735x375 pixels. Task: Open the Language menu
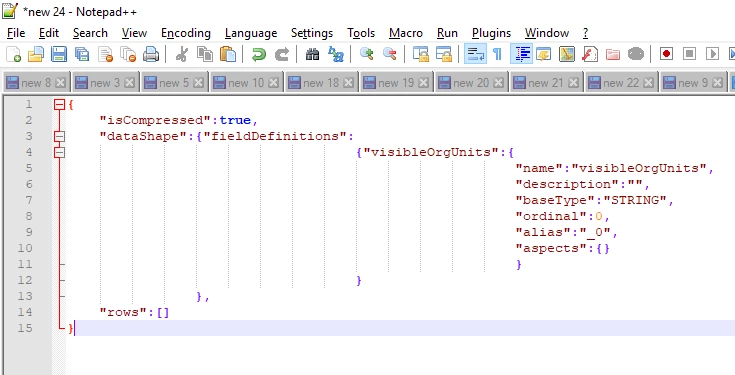click(251, 33)
